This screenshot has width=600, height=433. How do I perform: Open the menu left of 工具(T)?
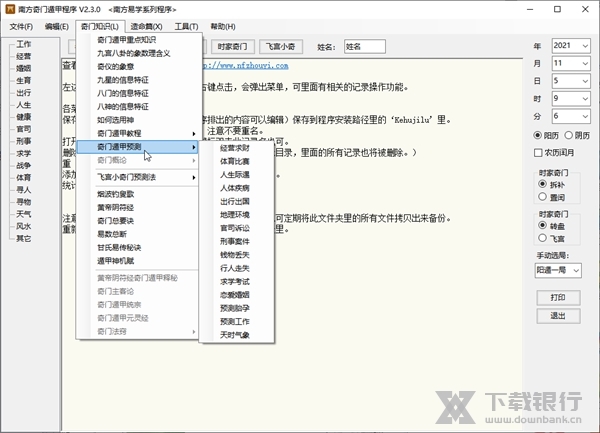[x=147, y=26]
